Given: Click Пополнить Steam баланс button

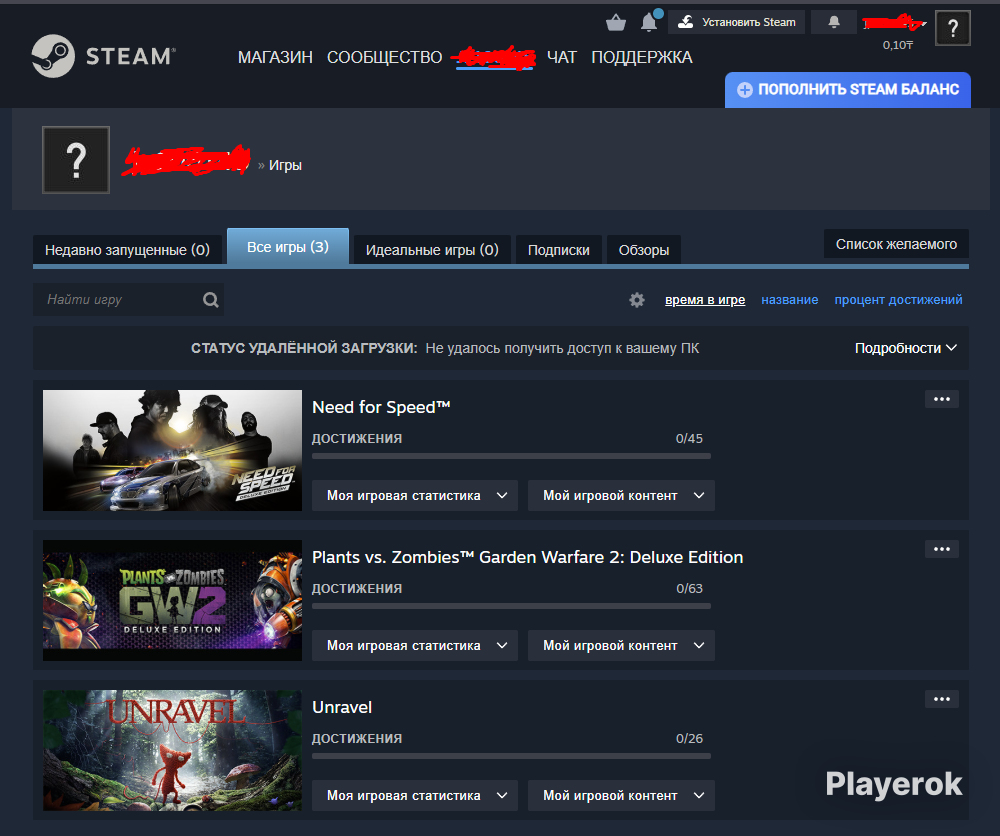Looking at the screenshot, I should point(848,89).
